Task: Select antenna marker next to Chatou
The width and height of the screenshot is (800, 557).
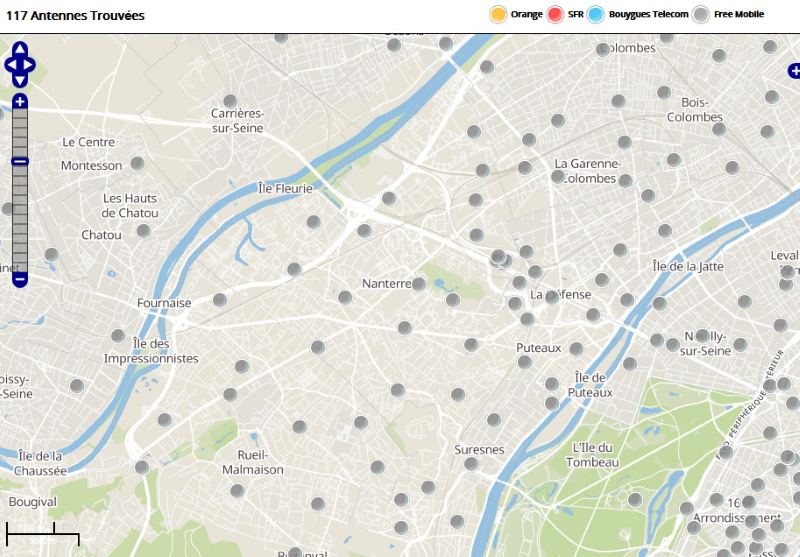Action: pyautogui.click(x=144, y=231)
